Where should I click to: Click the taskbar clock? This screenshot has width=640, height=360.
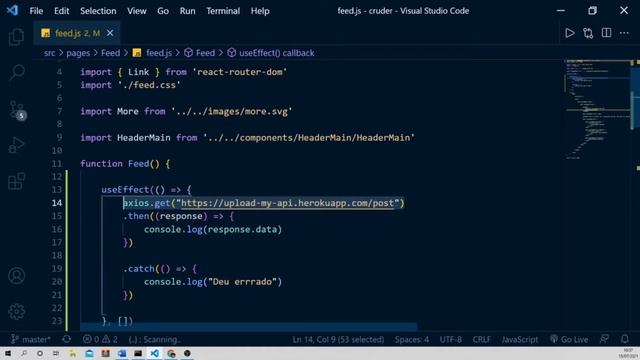pyautogui.click(x=628, y=353)
